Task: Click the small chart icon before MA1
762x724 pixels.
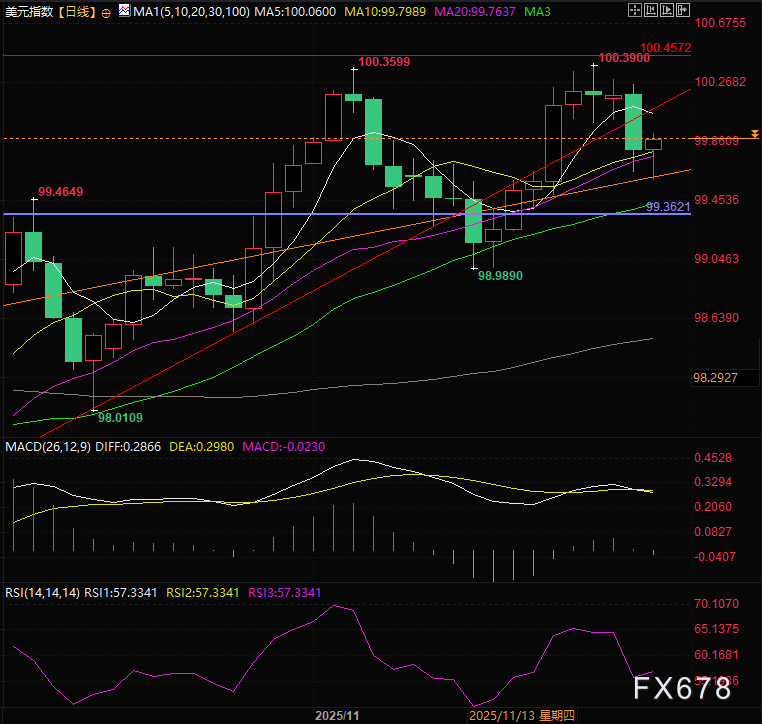Action: [x=123, y=11]
